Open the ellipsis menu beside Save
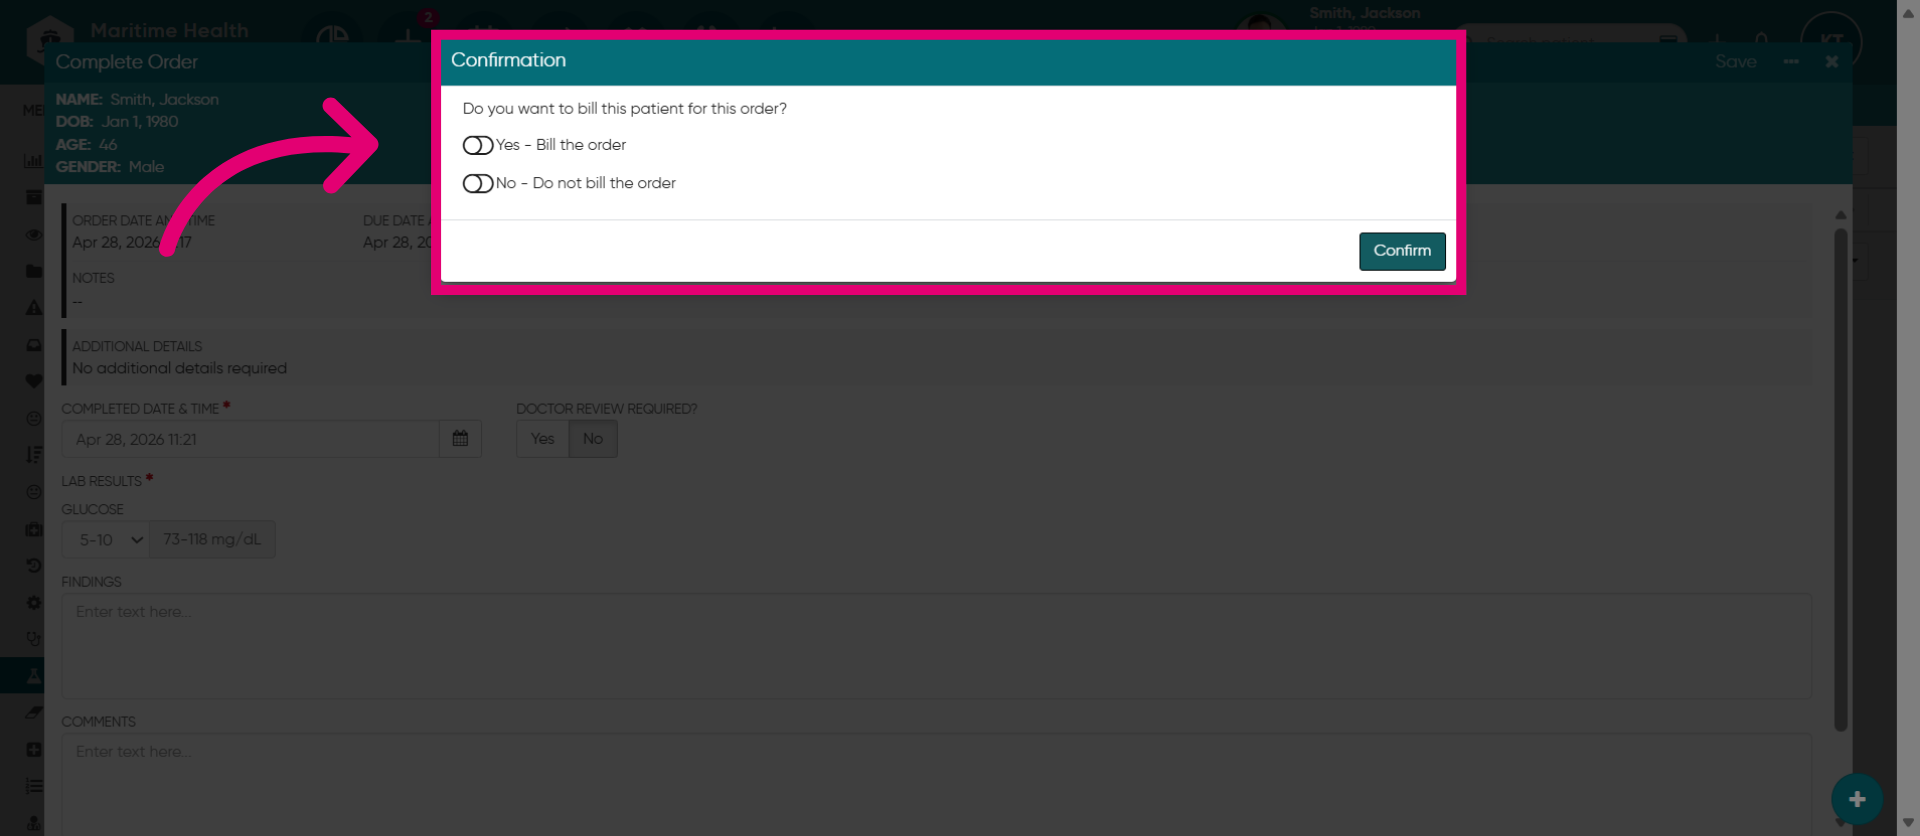 click(x=1791, y=62)
